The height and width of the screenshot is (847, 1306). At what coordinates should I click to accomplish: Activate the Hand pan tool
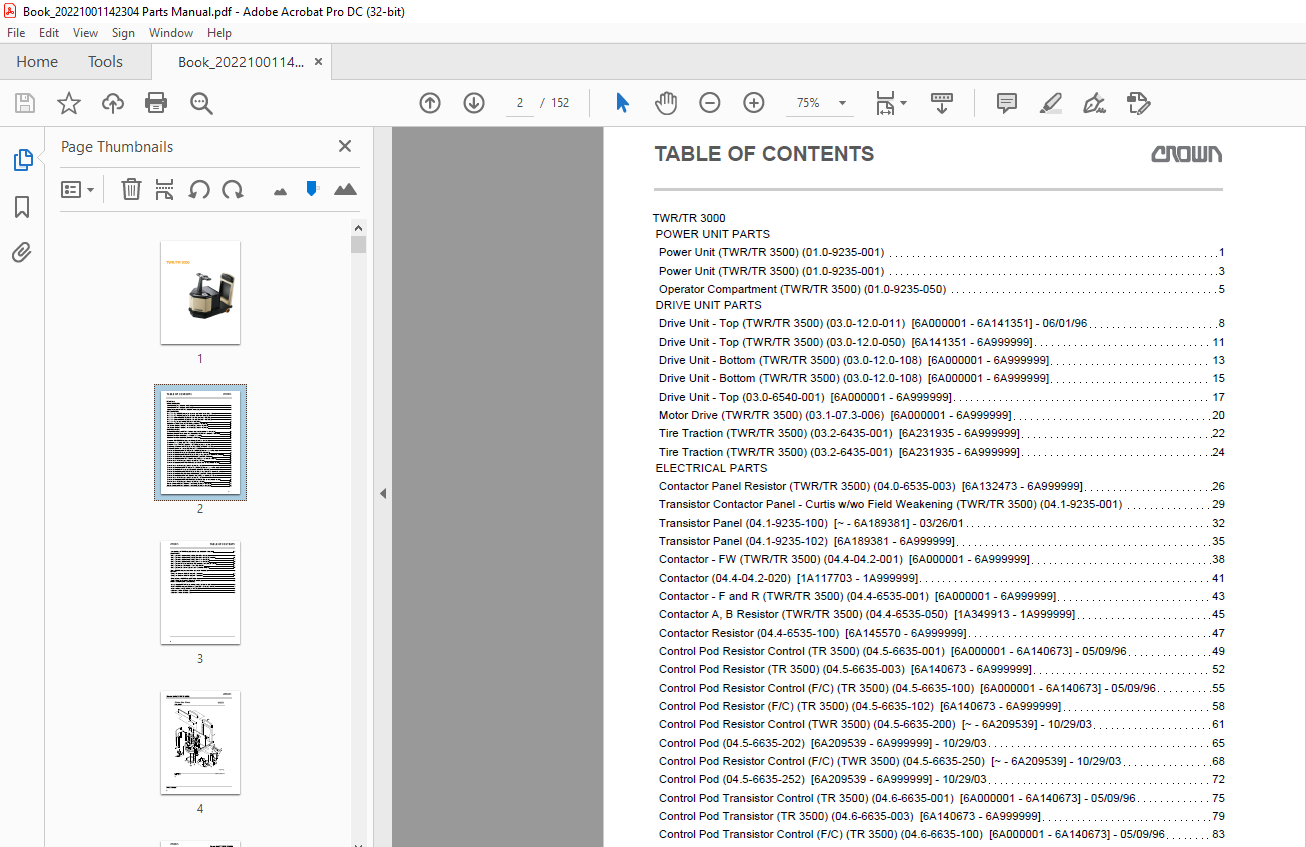click(x=666, y=103)
